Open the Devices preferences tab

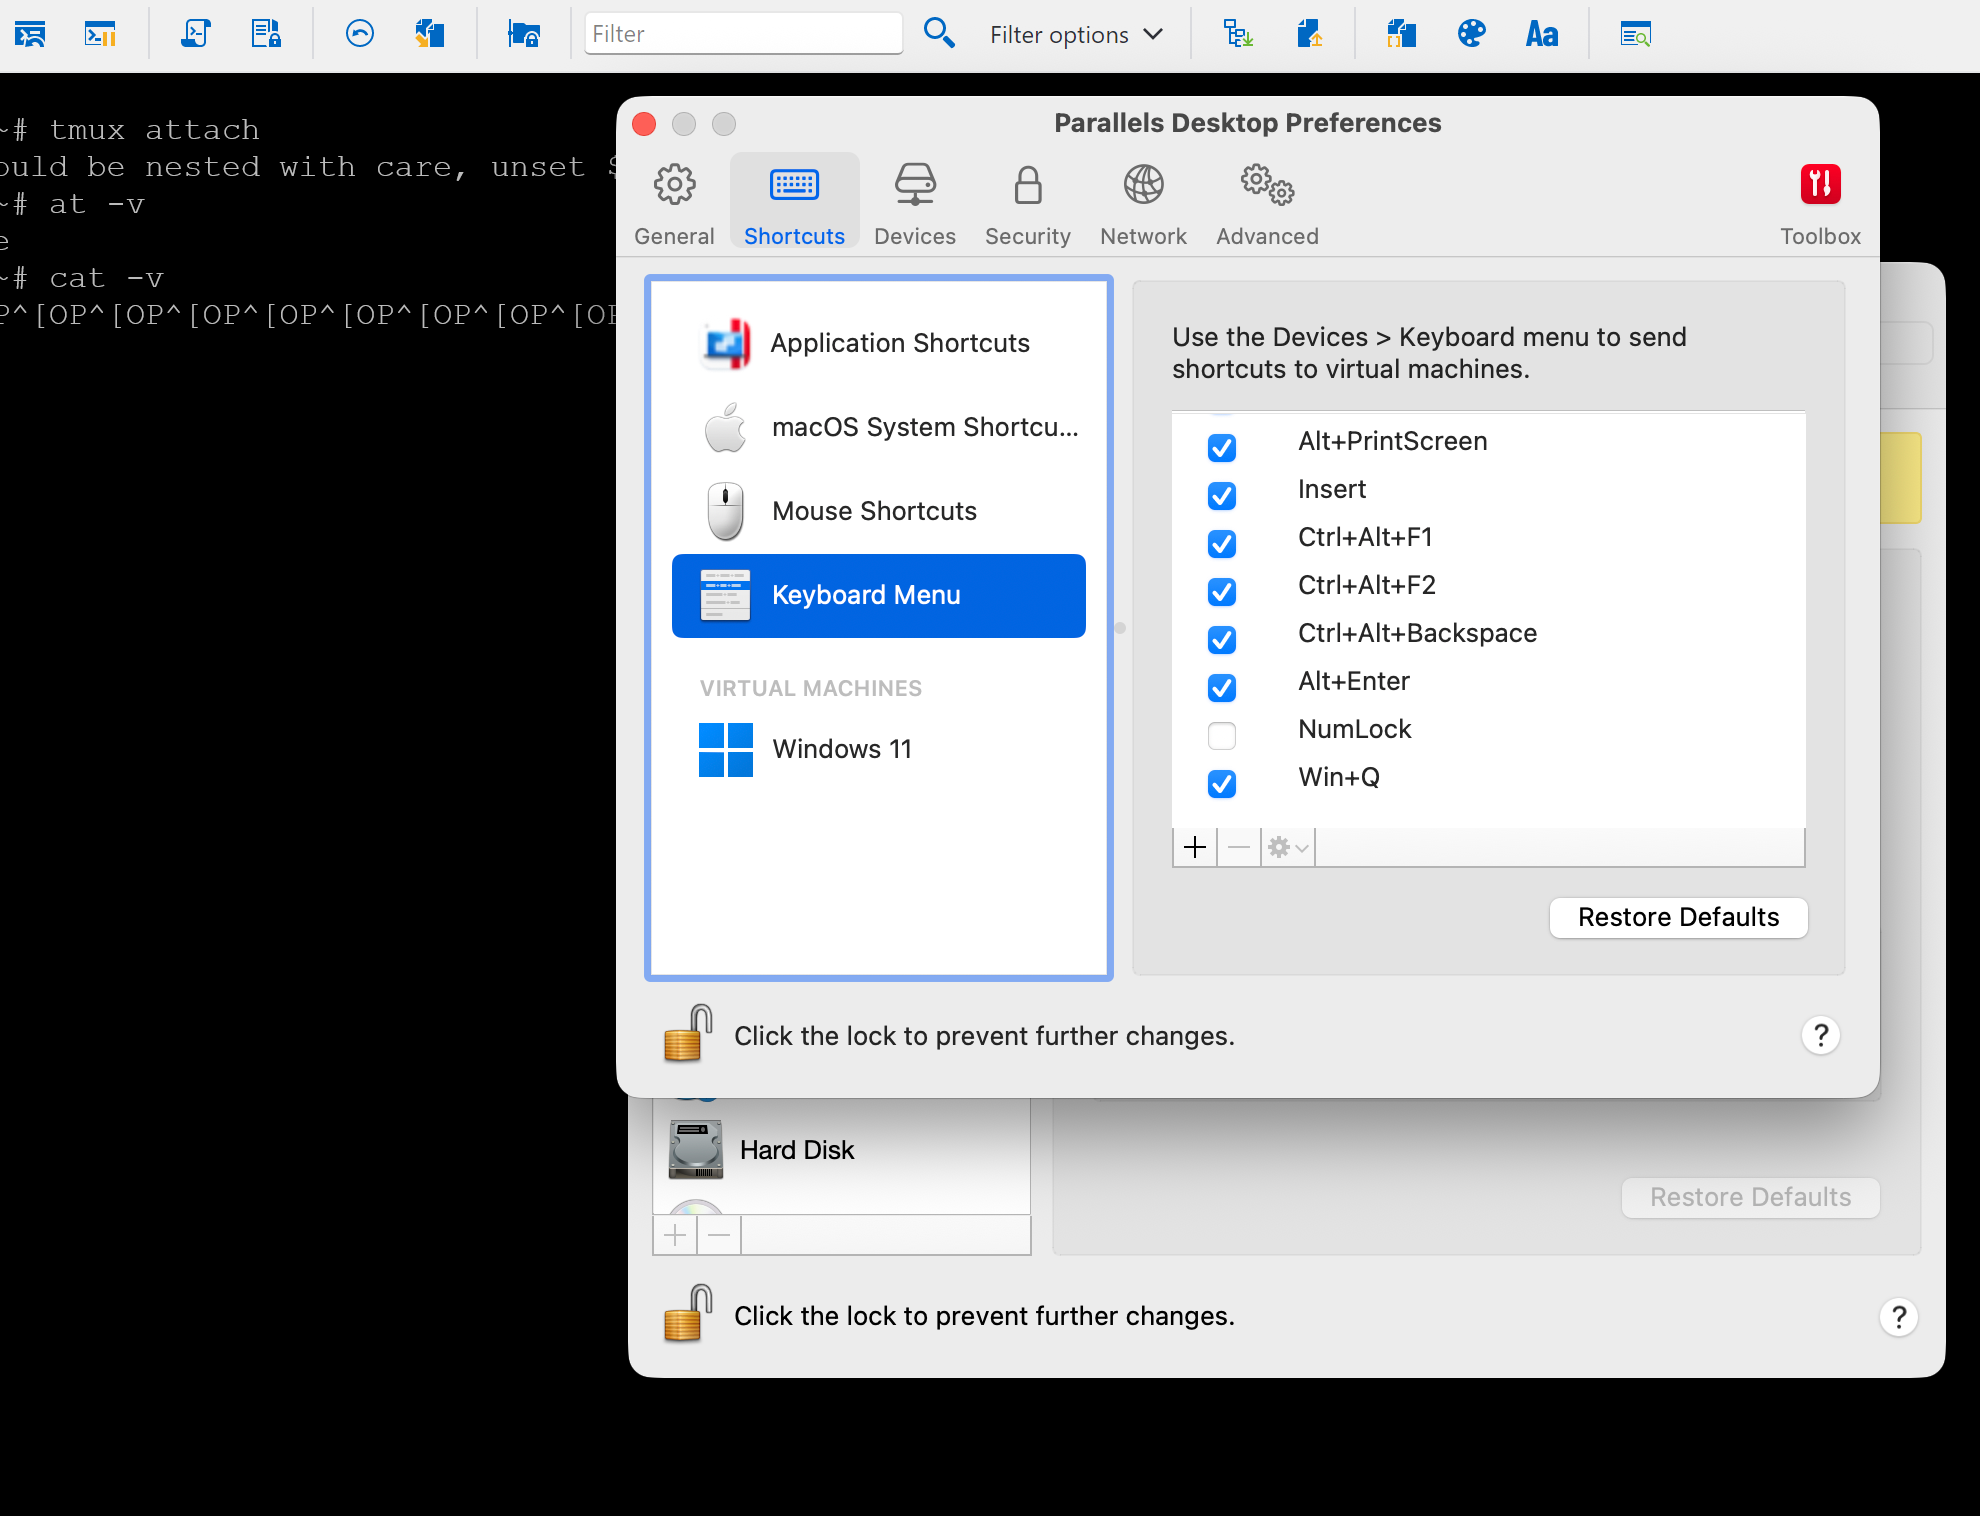pyautogui.click(x=915, y=204)
